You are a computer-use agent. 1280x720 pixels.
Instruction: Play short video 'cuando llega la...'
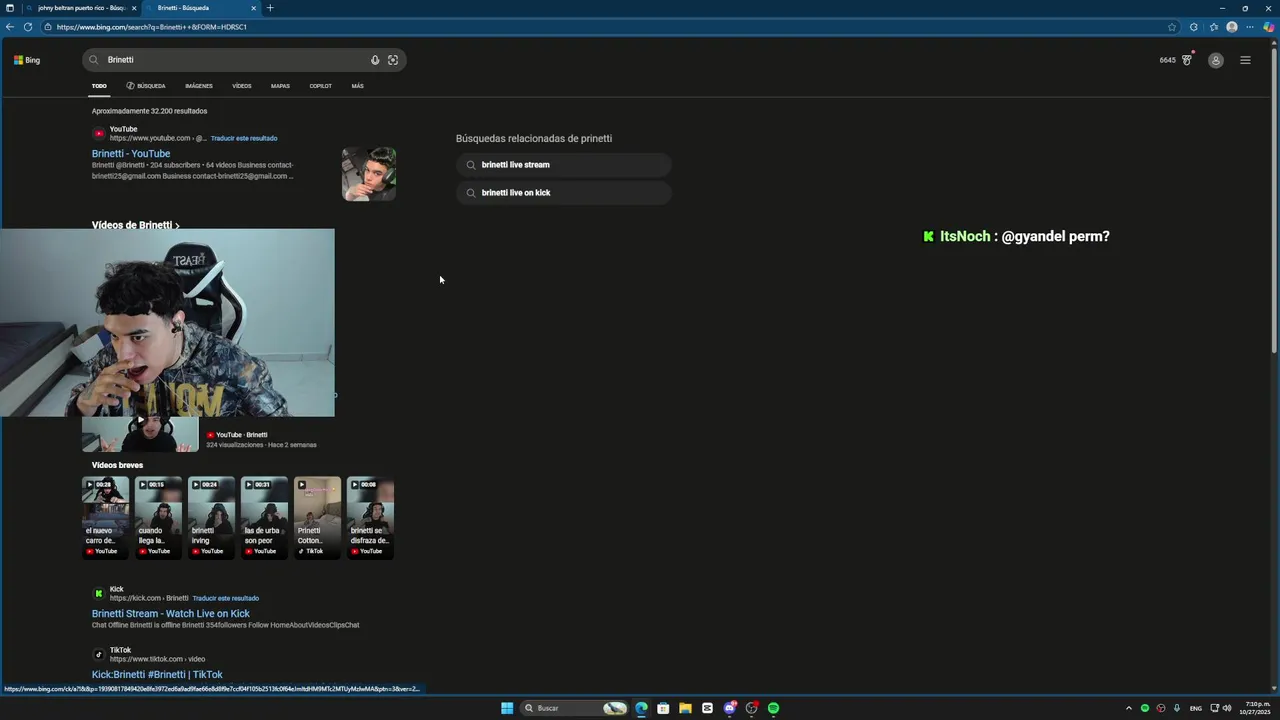tap(159, 517)
